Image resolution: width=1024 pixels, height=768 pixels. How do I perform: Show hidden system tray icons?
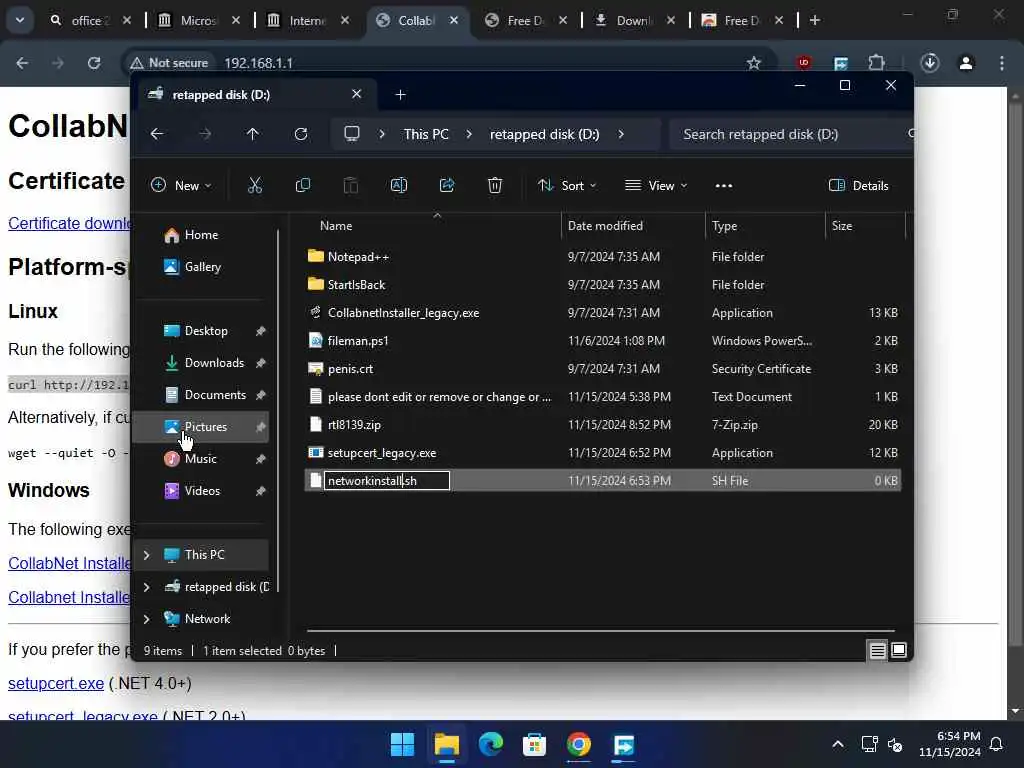[x=838, y=744]
